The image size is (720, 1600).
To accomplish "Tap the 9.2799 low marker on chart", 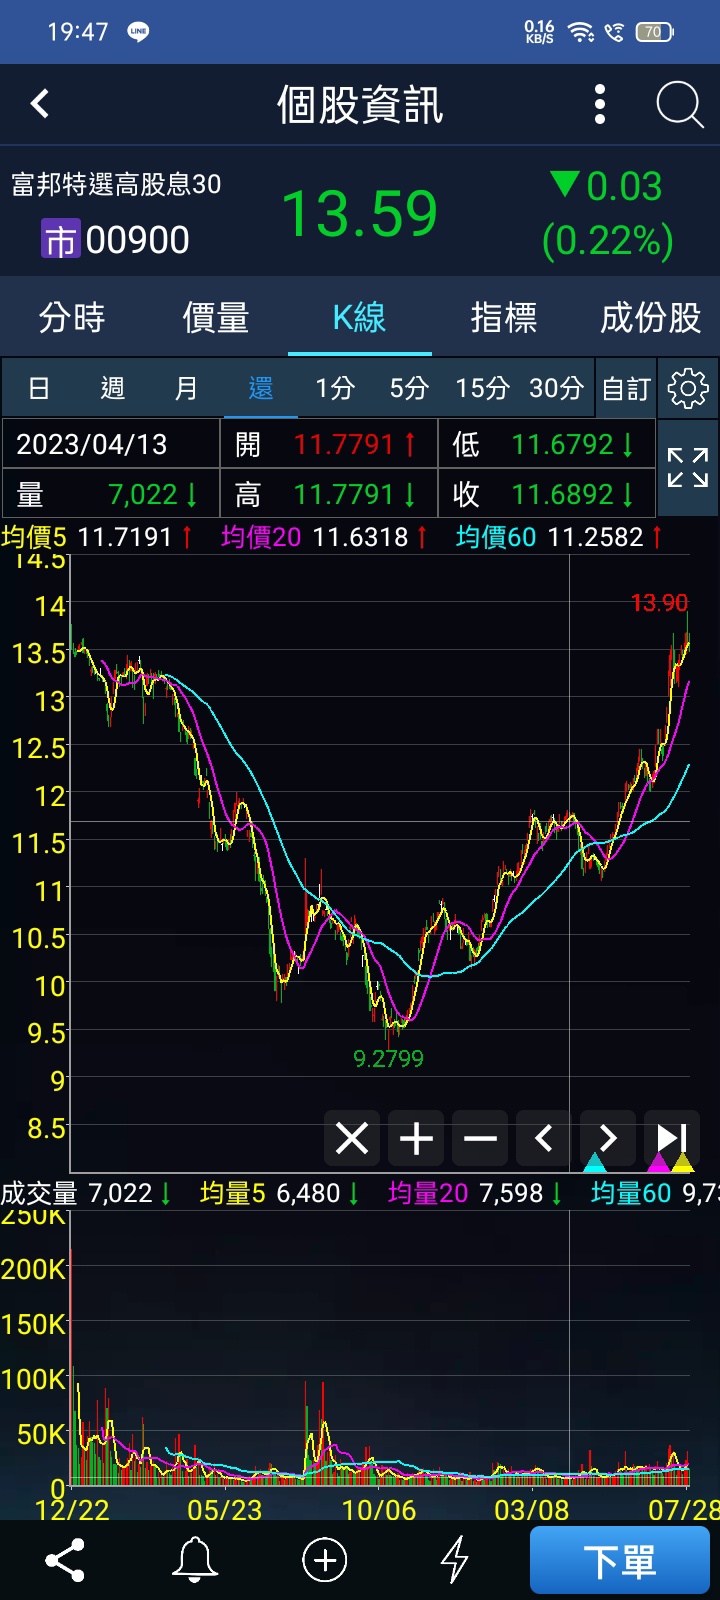I will tap(389, 1058).
